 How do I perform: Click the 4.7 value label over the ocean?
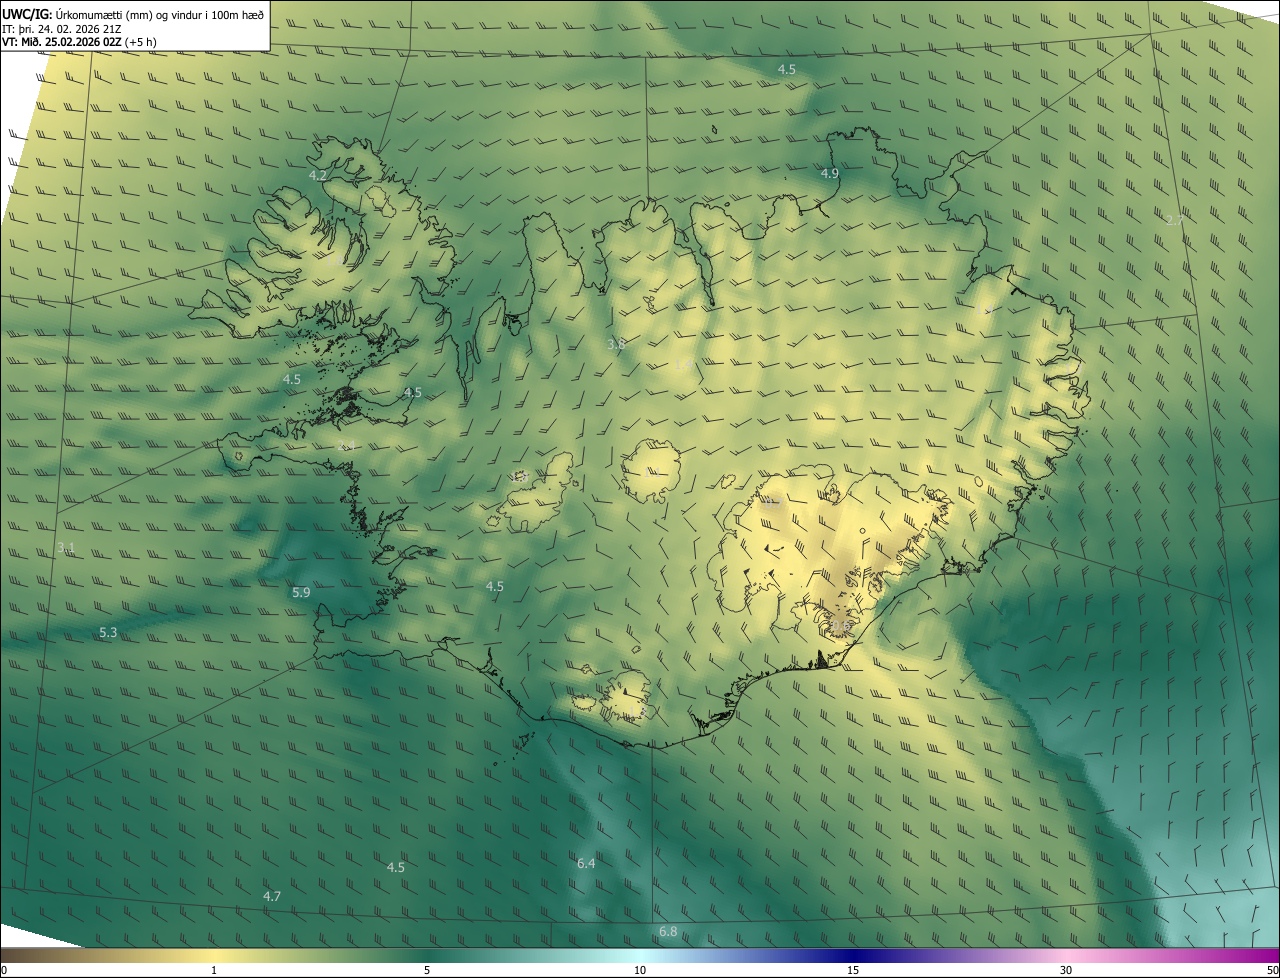click(271, 897)
